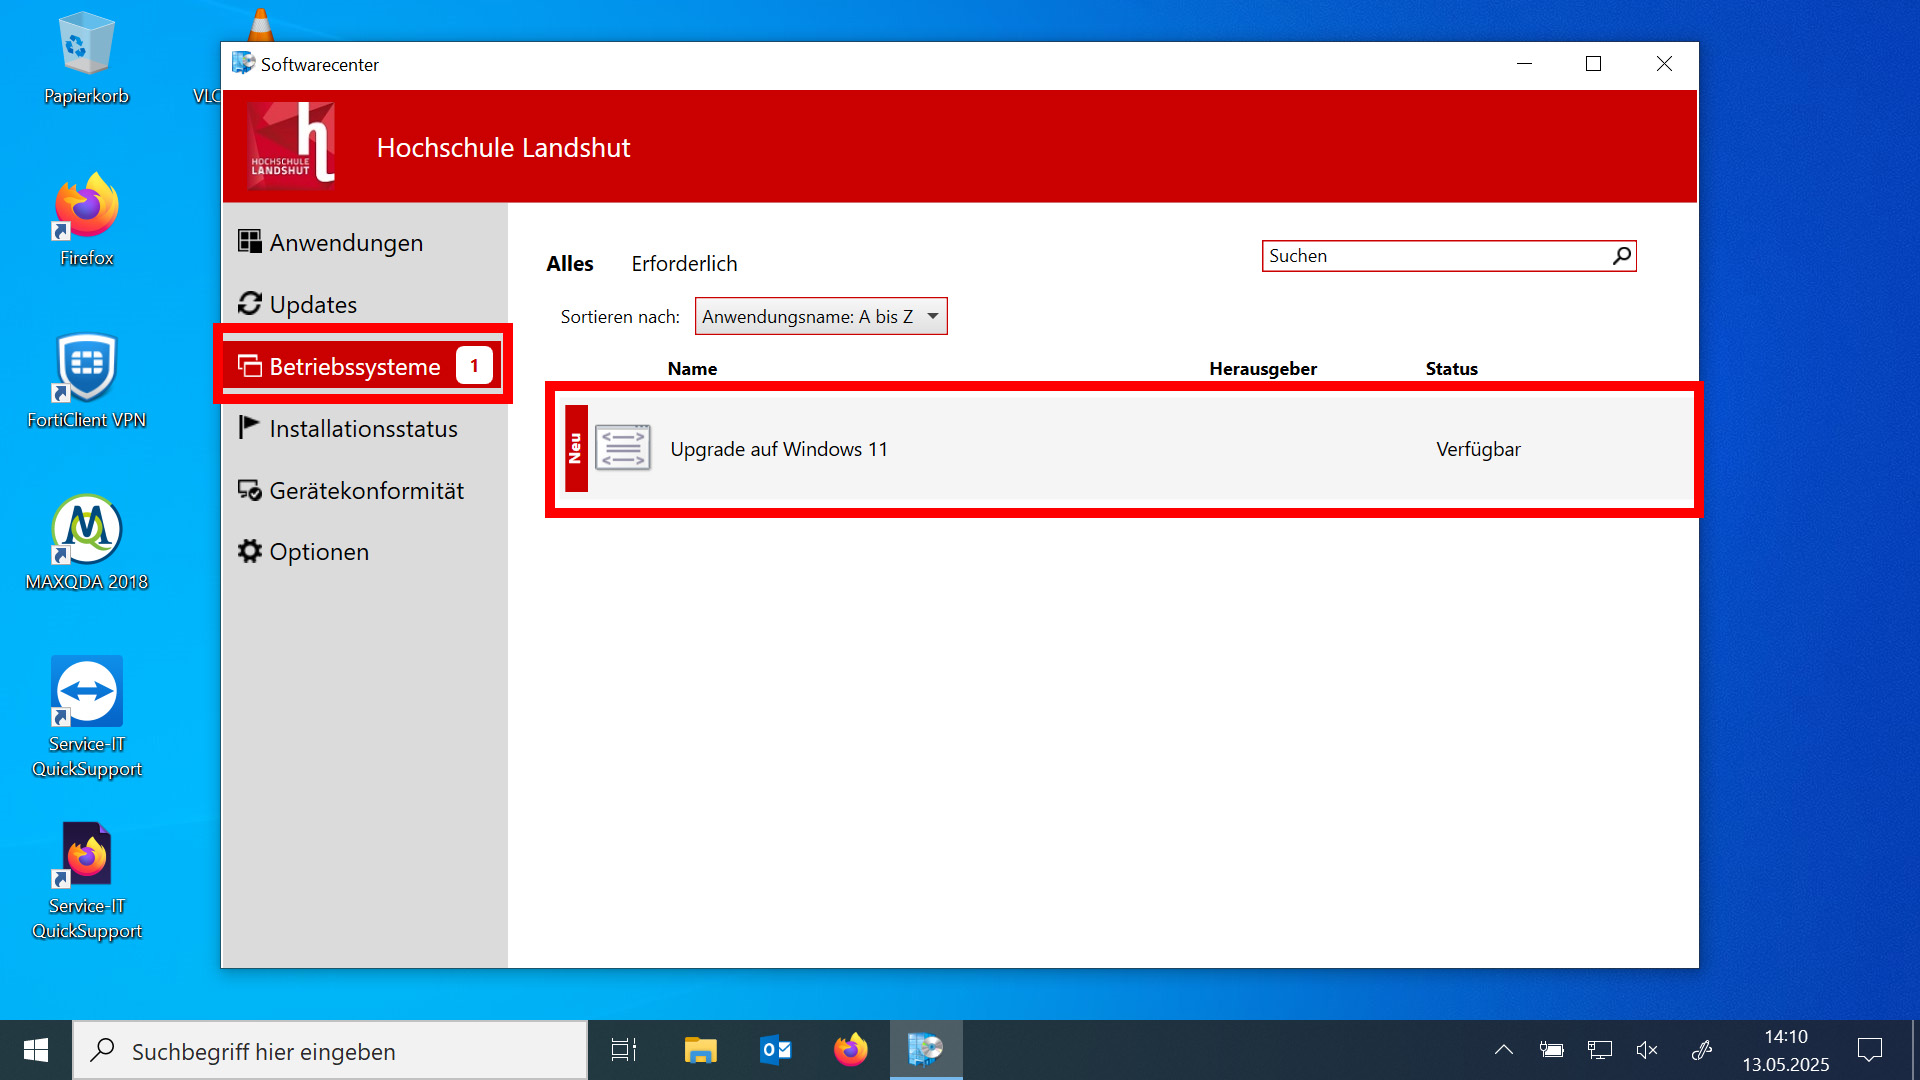Toggle the volume icon in system tray
This screenshot has height=1080, width=1920.
tap(1646, 1050)
